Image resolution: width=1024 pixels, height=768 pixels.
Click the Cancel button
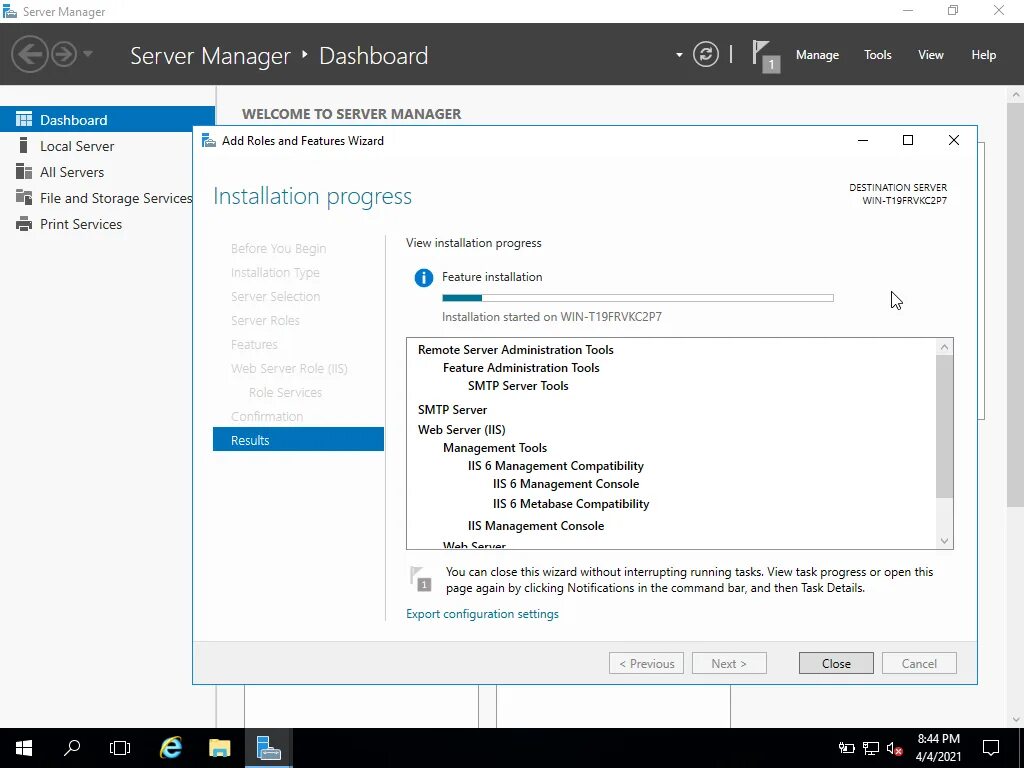pos(919,664)
